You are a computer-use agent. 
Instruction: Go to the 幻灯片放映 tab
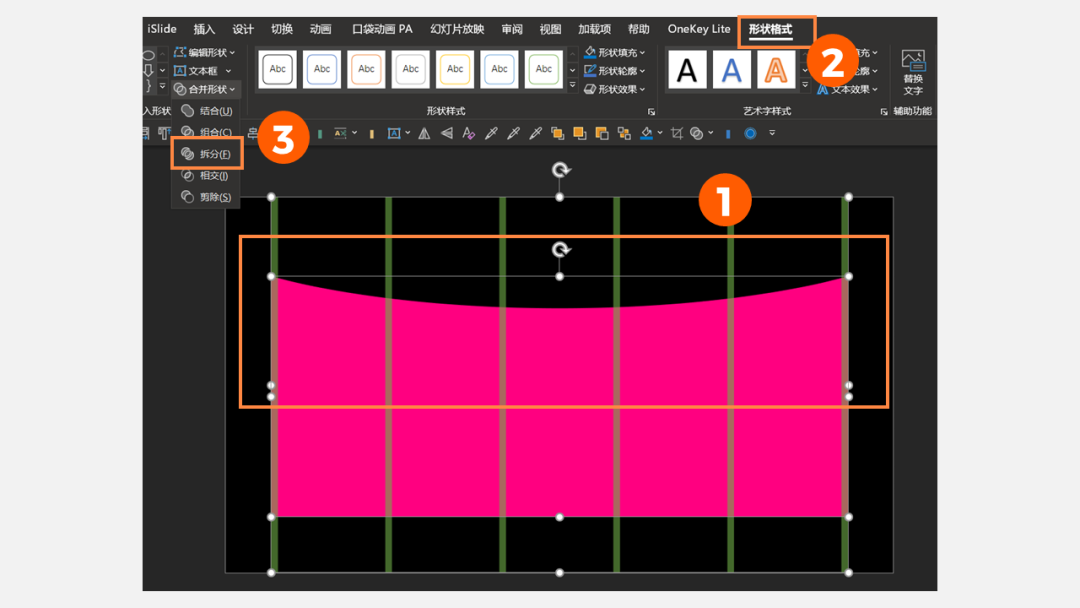coord(457,30)
